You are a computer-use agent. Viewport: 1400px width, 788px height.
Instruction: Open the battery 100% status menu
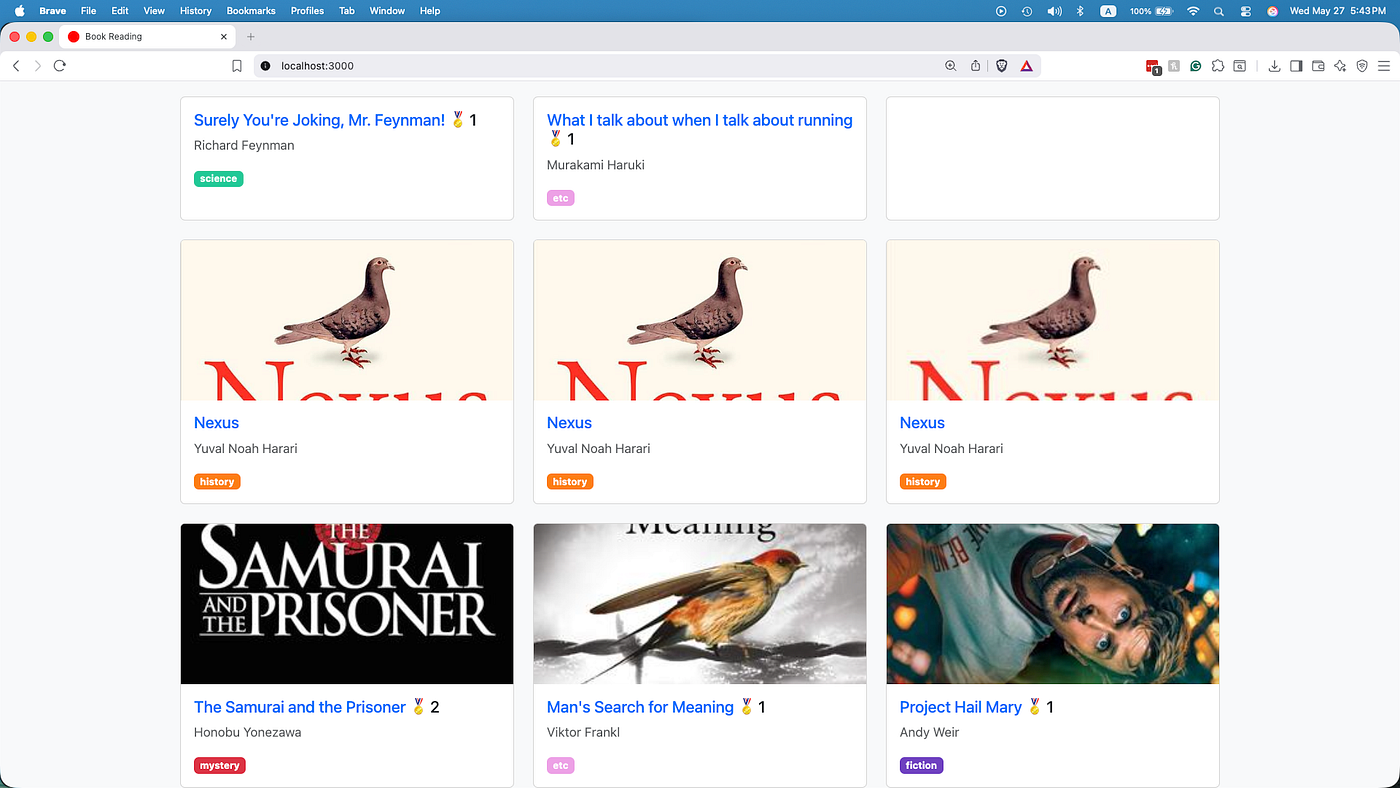(1150, 11)
